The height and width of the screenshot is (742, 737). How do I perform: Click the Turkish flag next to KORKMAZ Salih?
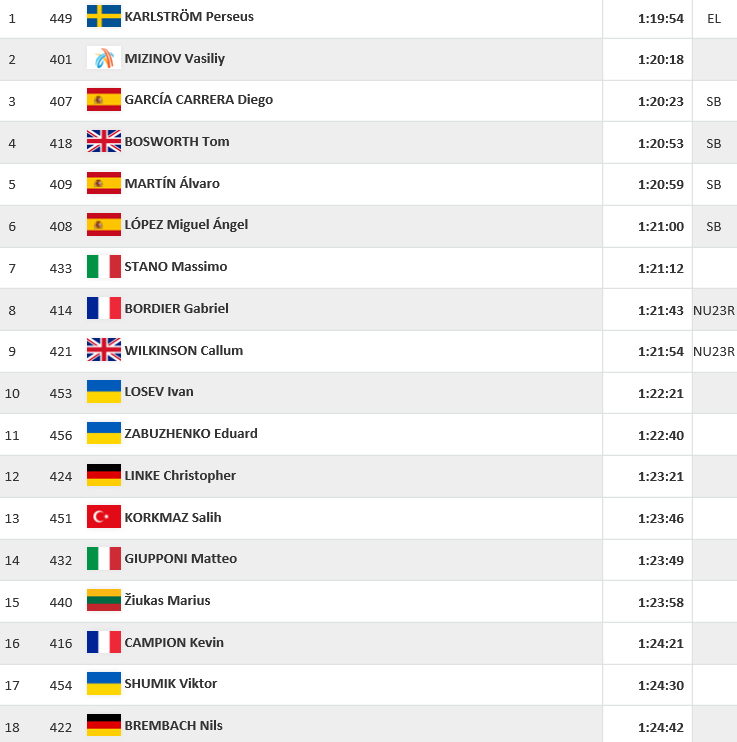tap(104, 517)
